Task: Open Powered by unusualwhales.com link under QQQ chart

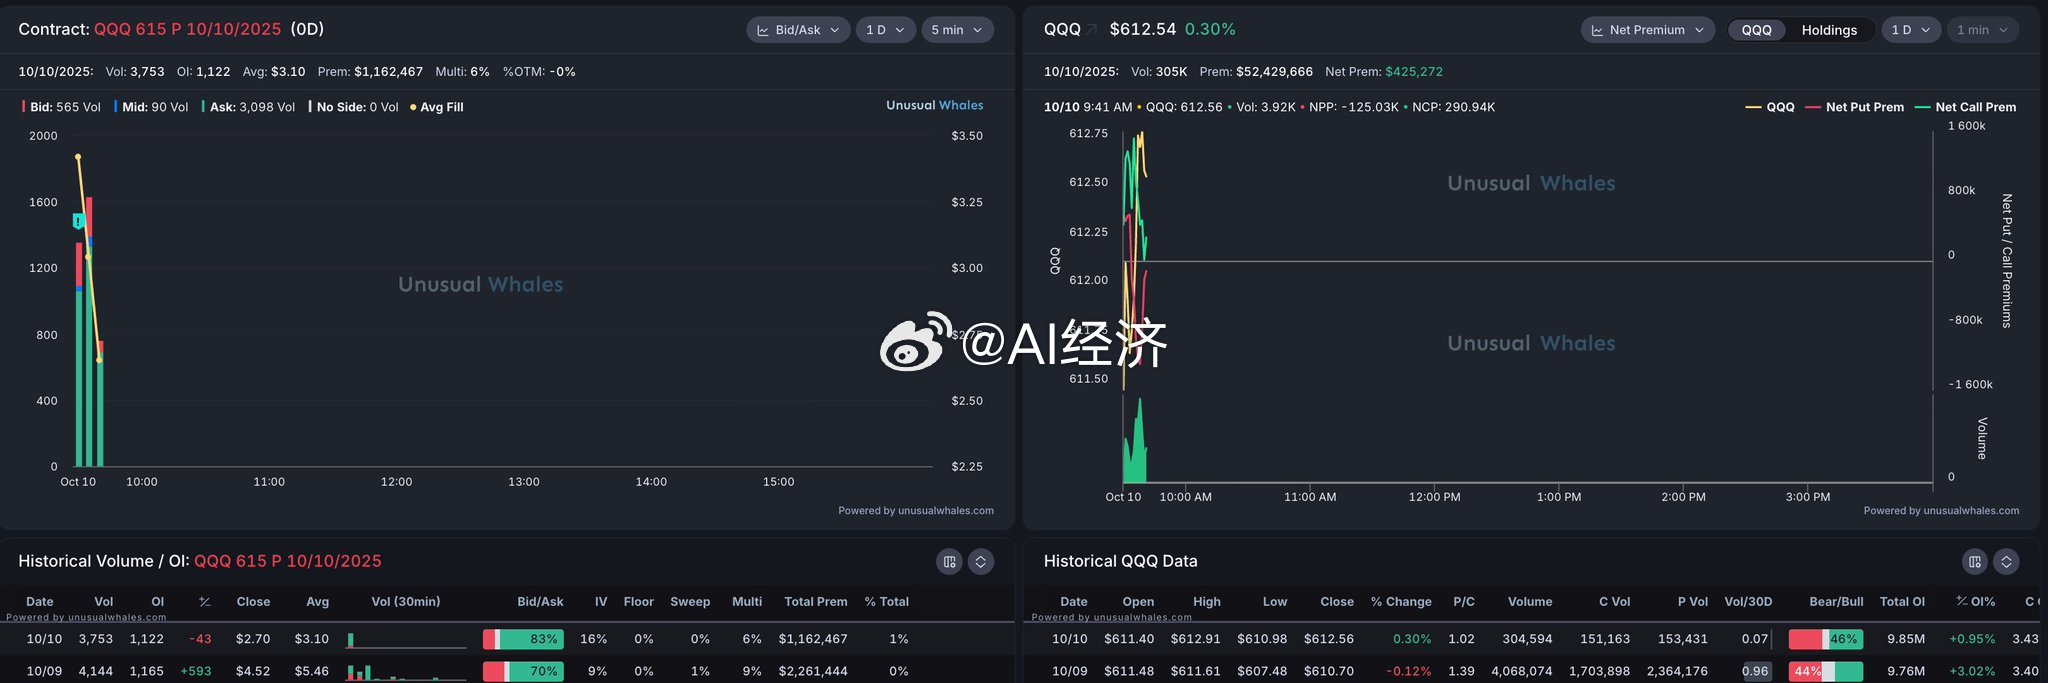Action: pyautogui.click(x=1941, y=511)
